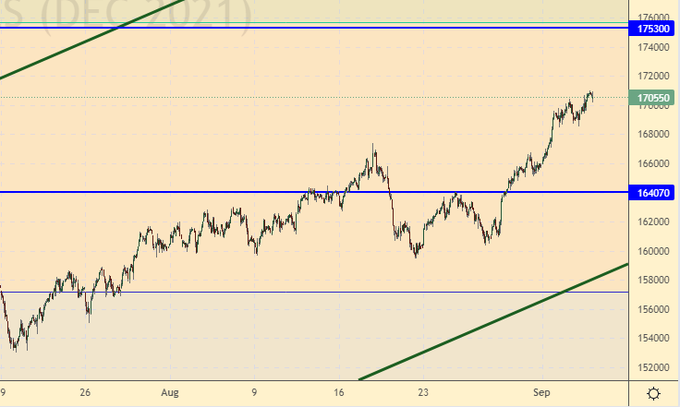Click the 164070 blue price label
680x407 pixels.
coord(654,192)
